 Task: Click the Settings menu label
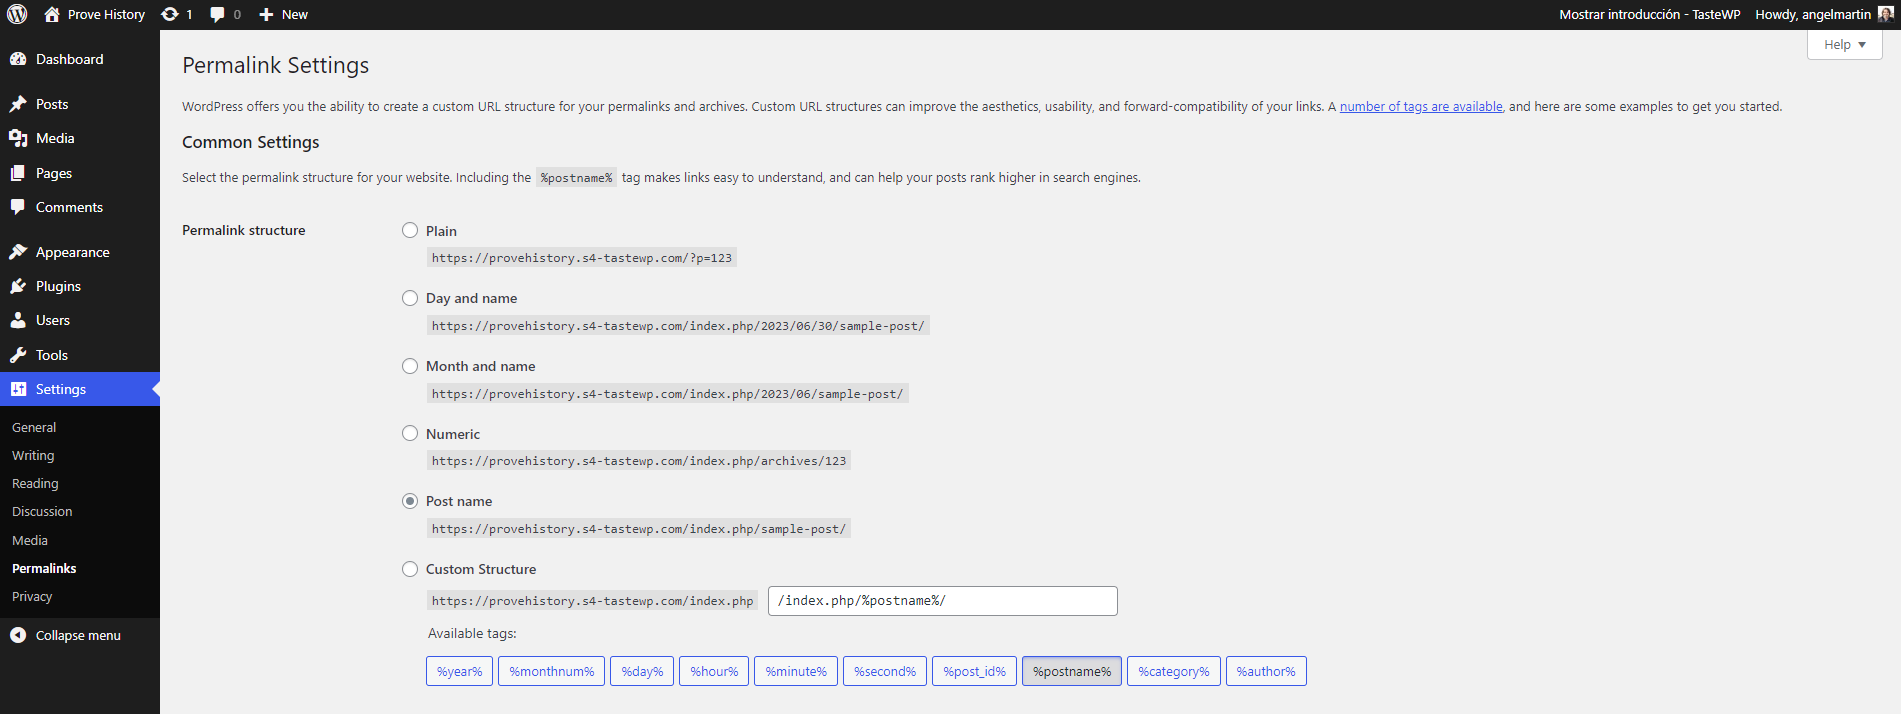(x=61, y=389)
